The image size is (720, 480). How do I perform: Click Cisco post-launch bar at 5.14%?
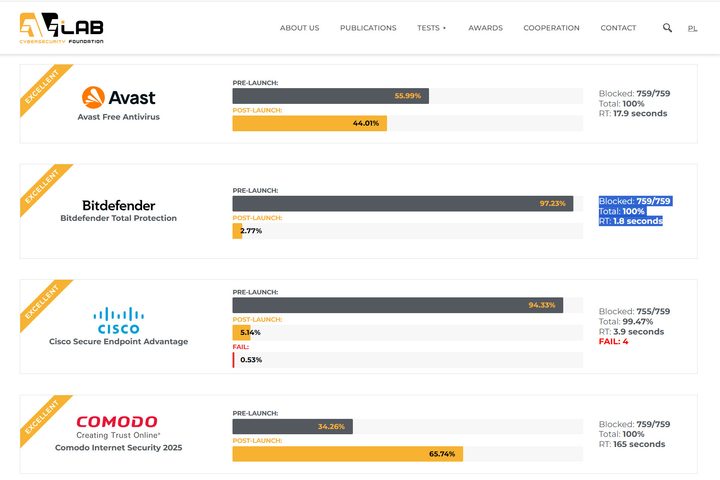coord(242,333)
